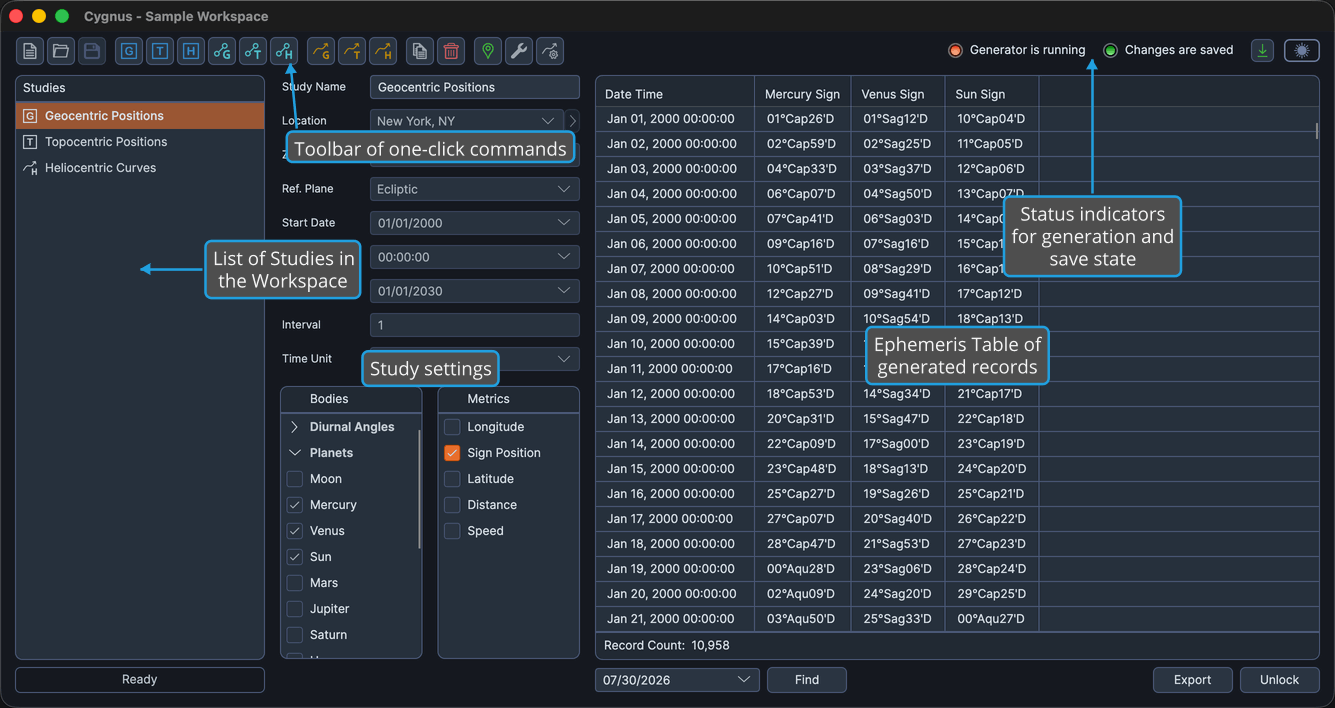Open the wrench settings tool
The width and height of the screenshot is (1335, 708).
tap(519, 51)
